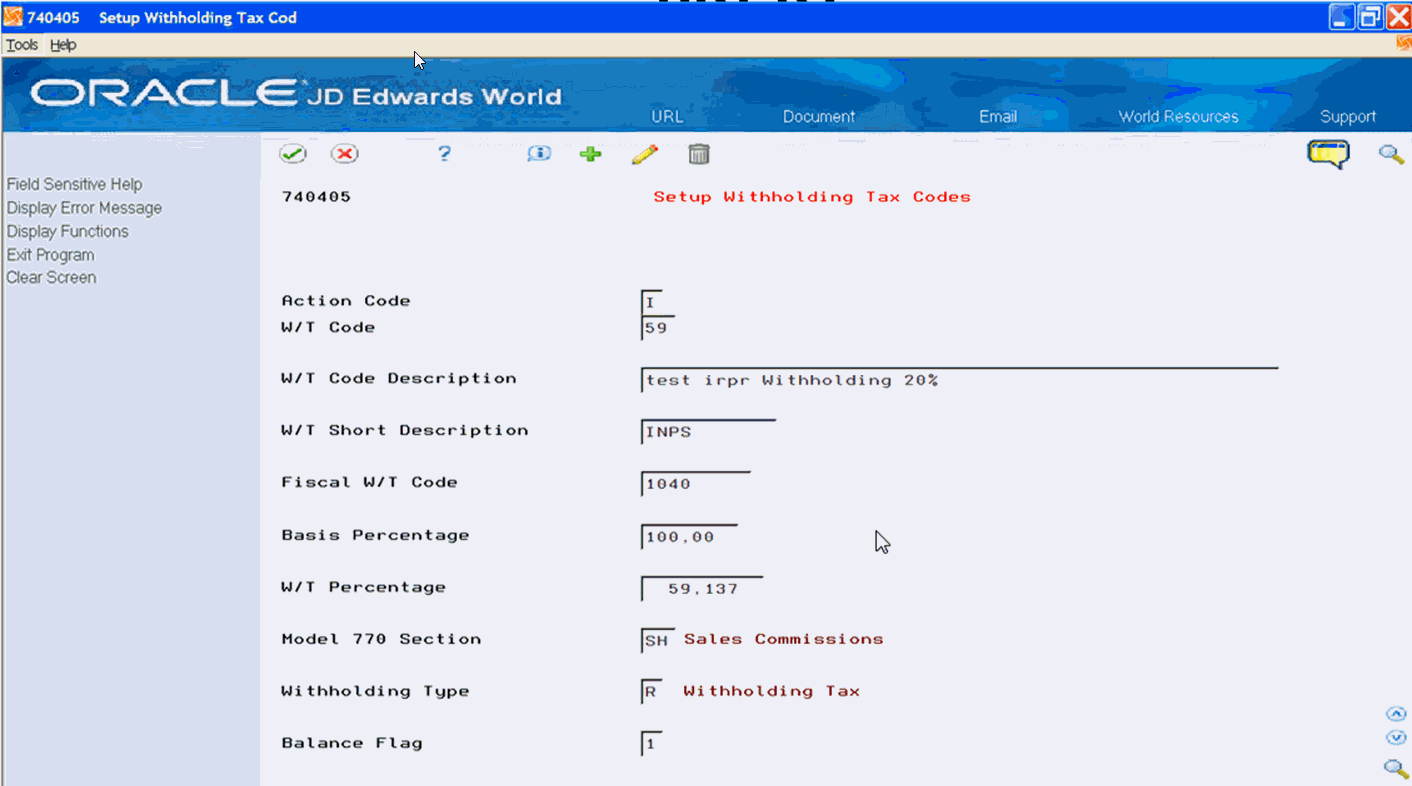
Task: Open help with the blue question mark icon
Action: tap(445, 154)
